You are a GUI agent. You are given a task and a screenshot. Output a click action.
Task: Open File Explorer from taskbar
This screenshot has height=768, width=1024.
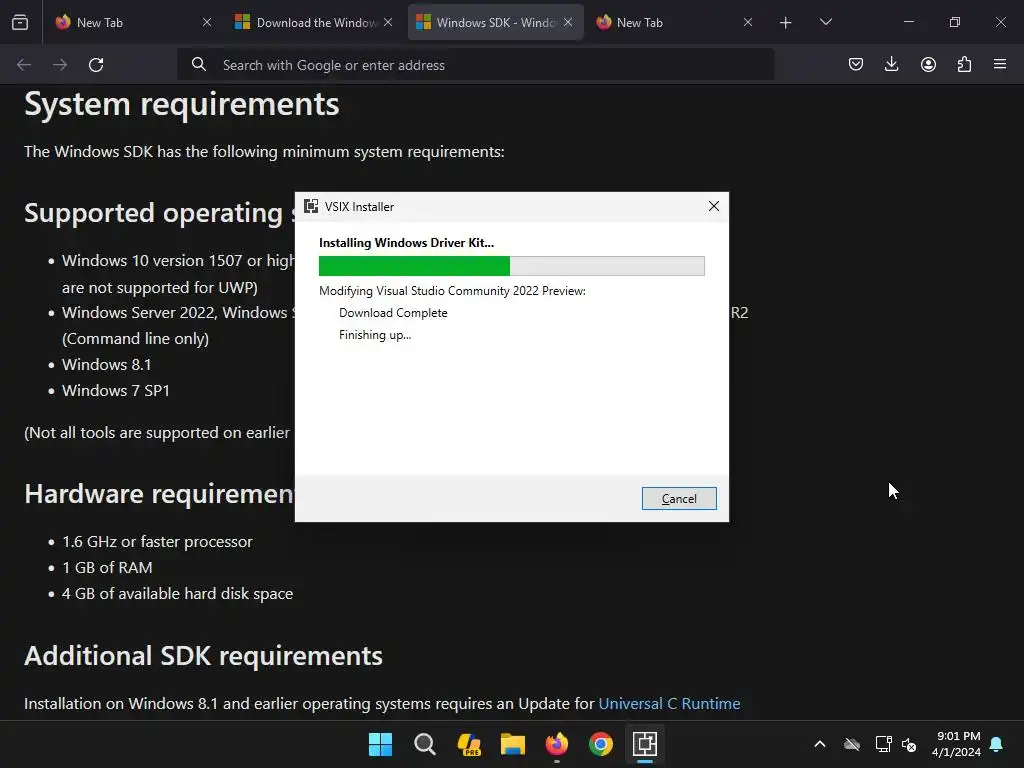tap(513, 744)
